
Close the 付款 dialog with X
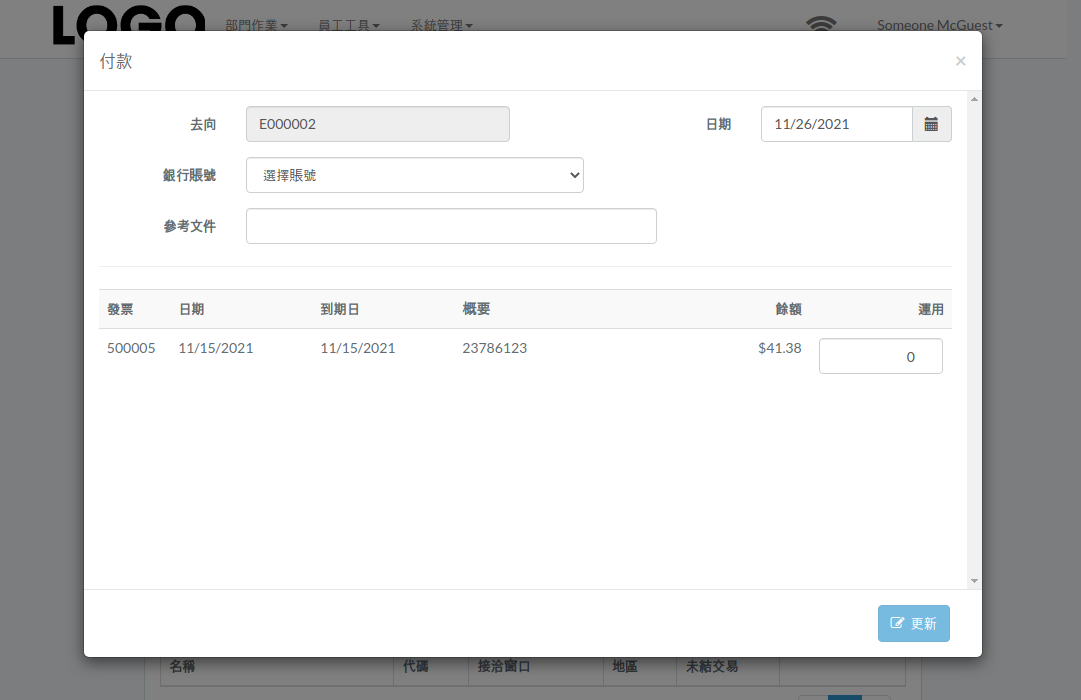pos(960,61)
